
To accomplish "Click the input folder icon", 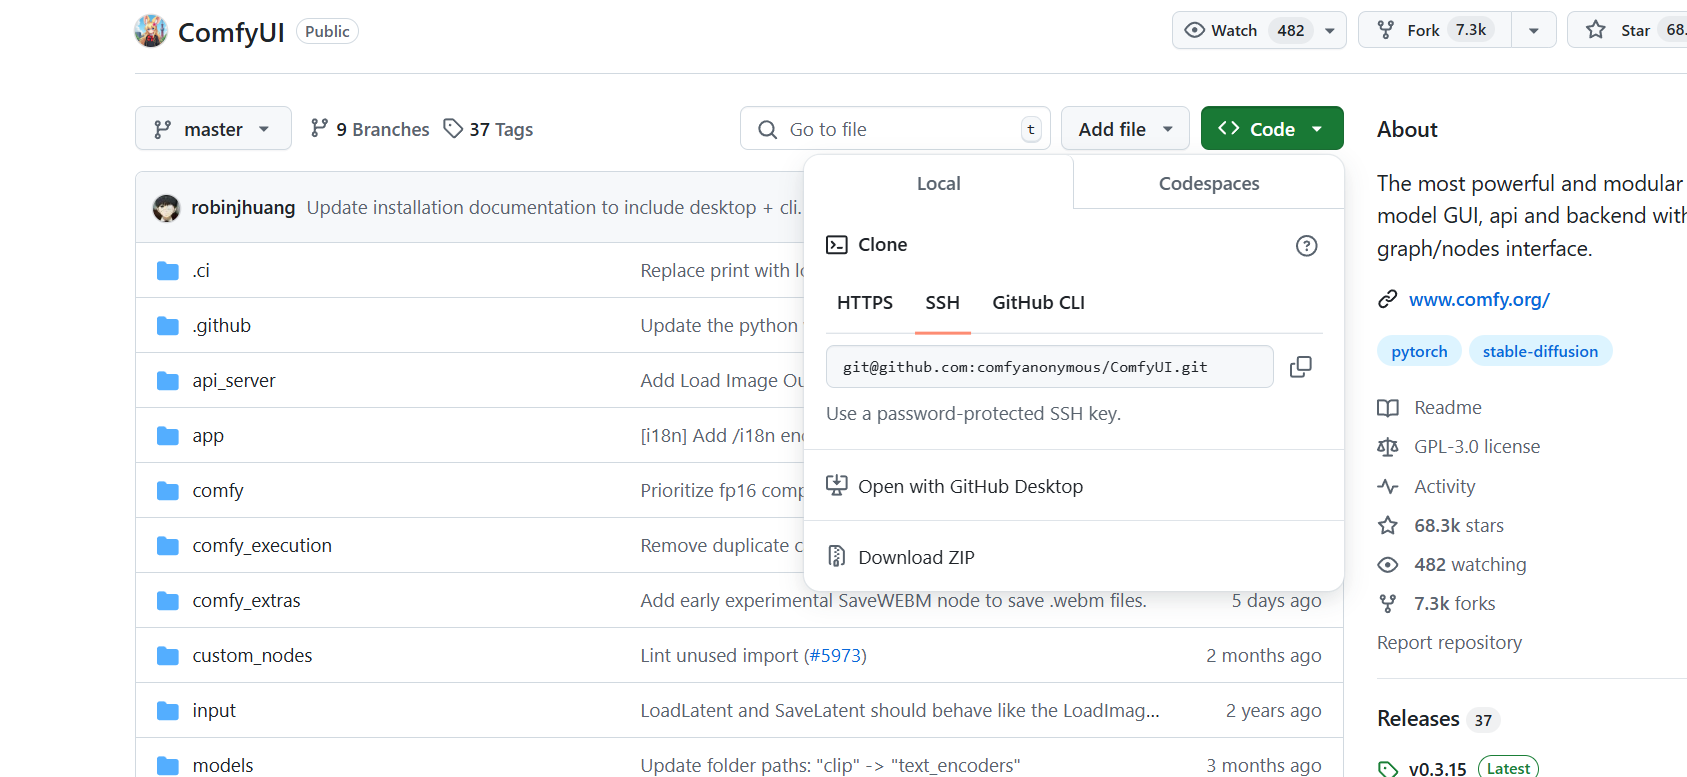I will point(168,711).
